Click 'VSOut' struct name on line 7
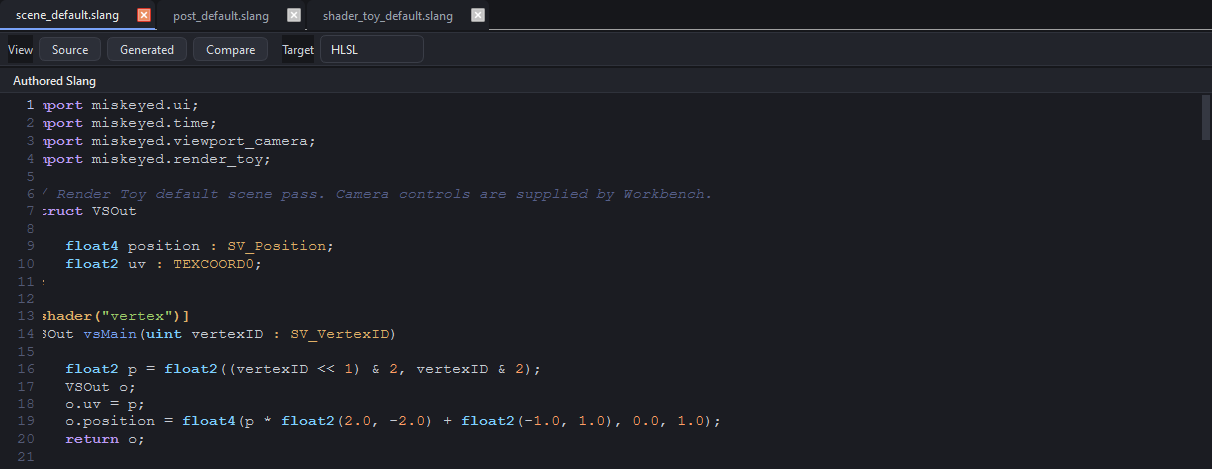Screen dimensions: 1212x469 115,211
